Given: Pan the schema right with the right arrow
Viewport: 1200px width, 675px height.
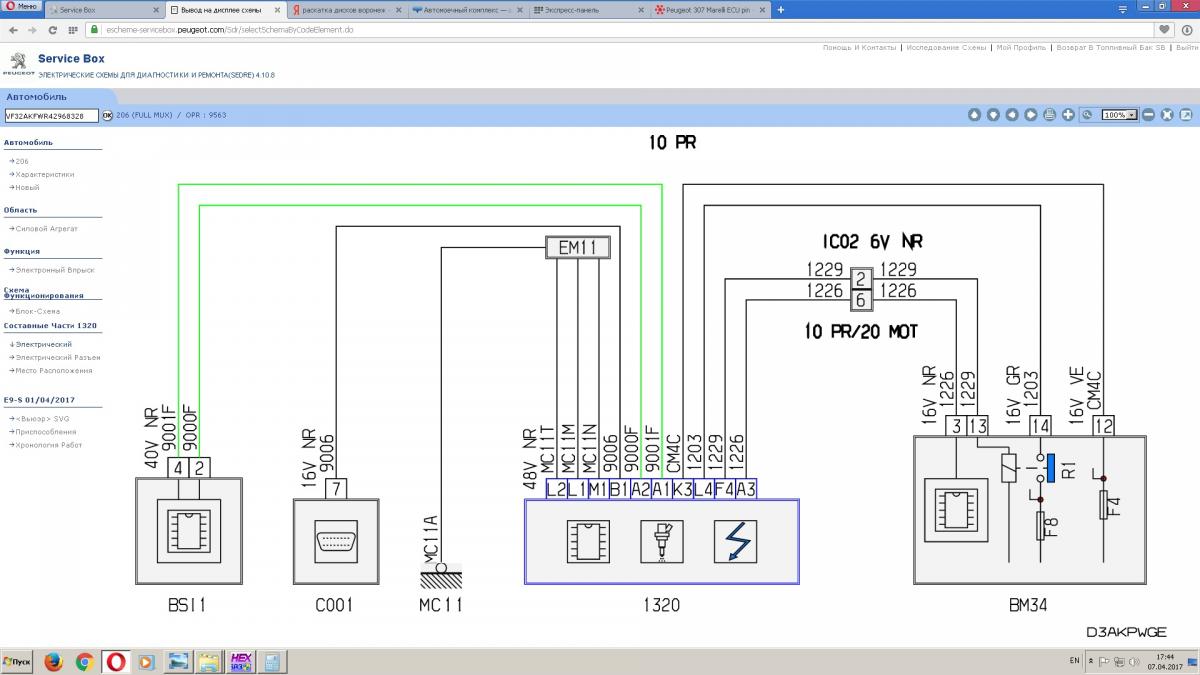Looking at the screenshot, I should tap(1031, 115).
